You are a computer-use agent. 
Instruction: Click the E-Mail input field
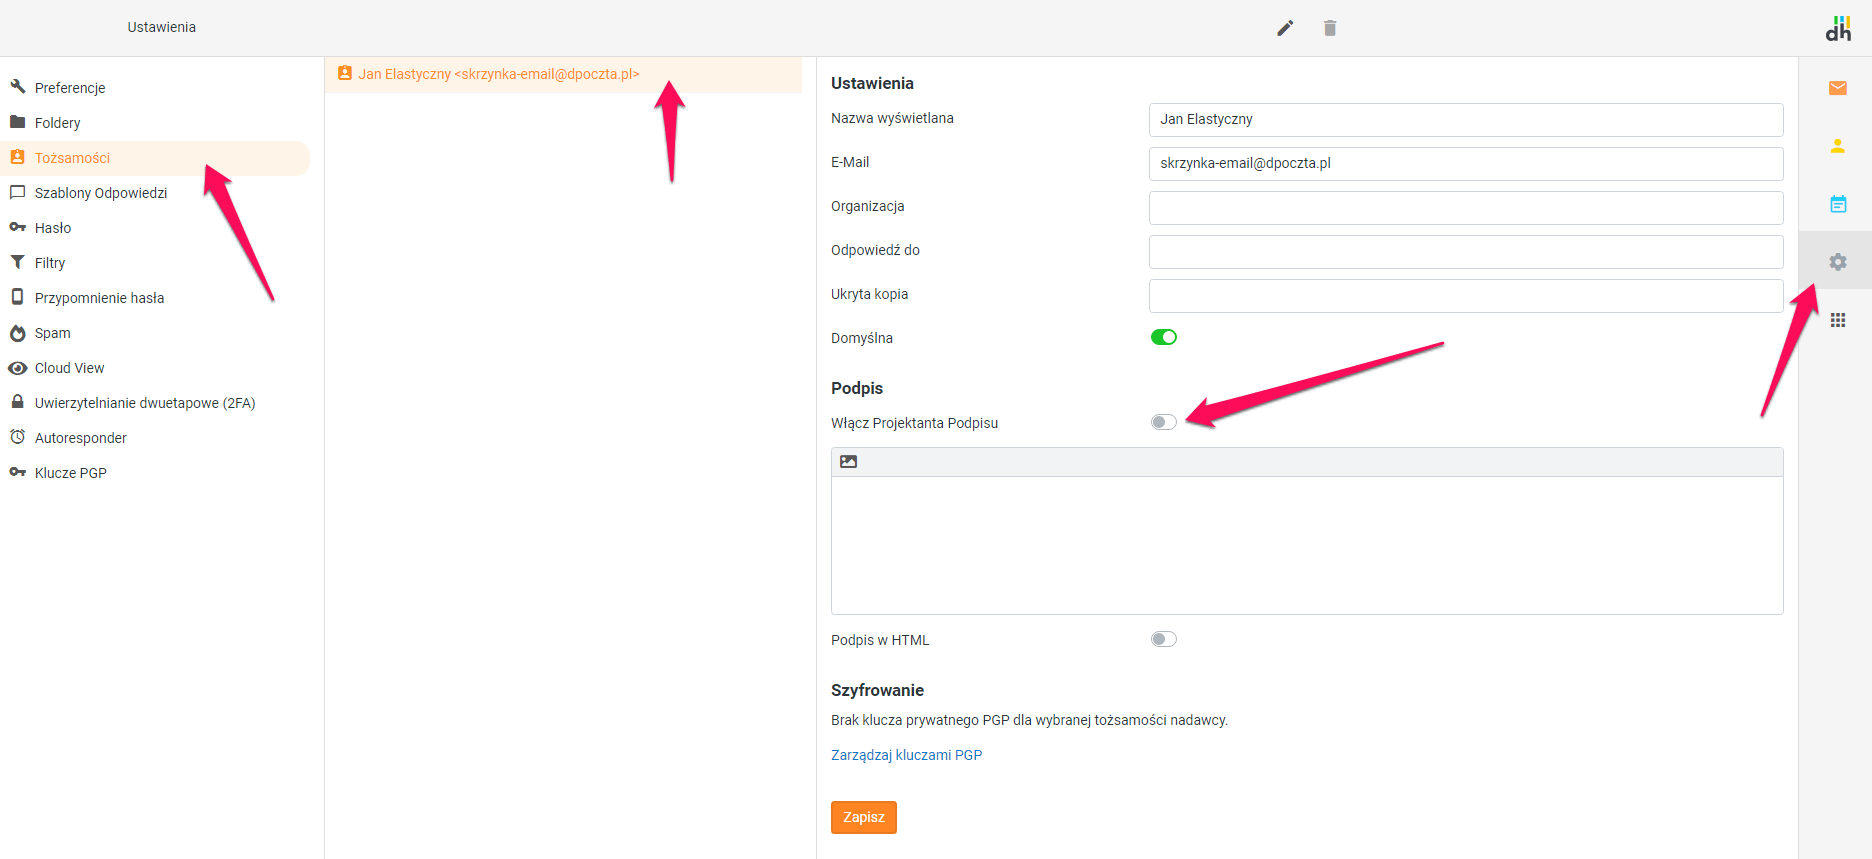(x=1466, y=163)
